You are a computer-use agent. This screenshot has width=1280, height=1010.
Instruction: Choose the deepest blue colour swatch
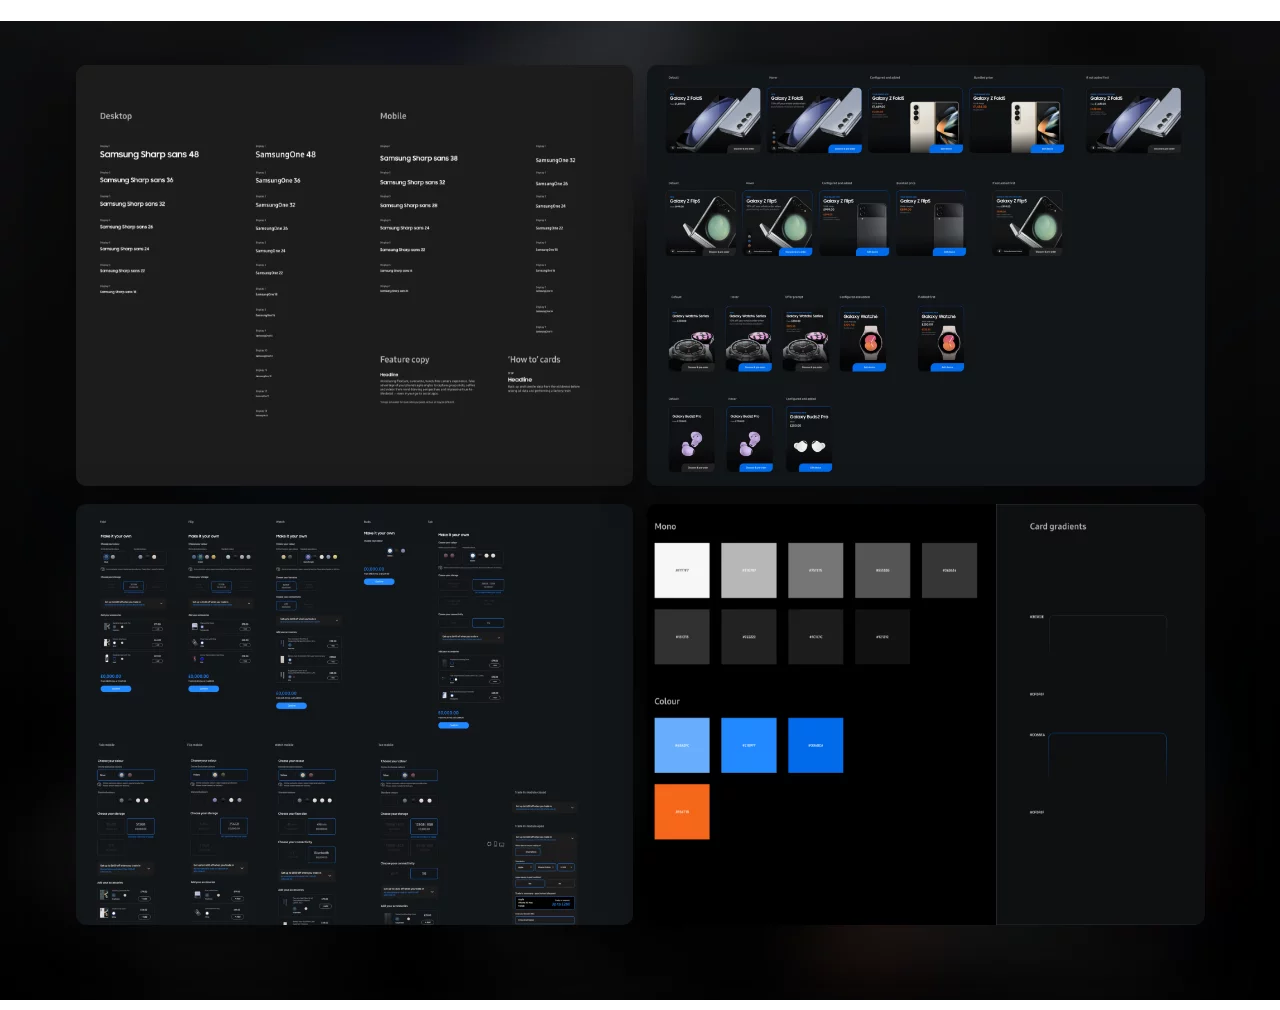[x=815, y=745]
